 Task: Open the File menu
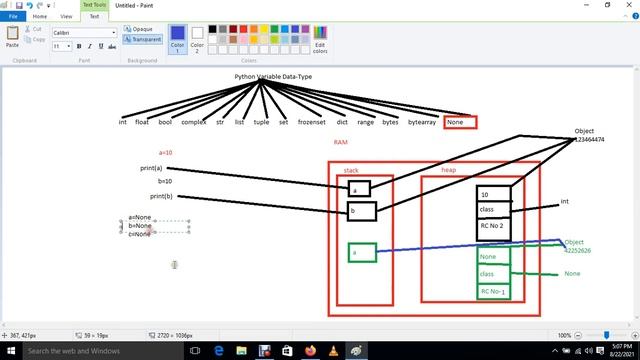[13, 16]
